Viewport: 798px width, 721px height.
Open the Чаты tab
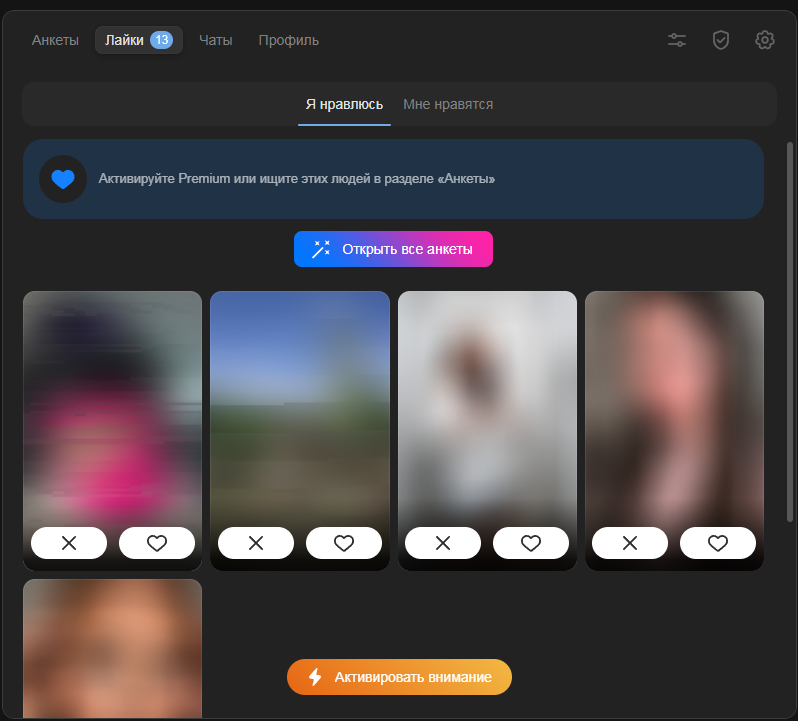point(215,40)
